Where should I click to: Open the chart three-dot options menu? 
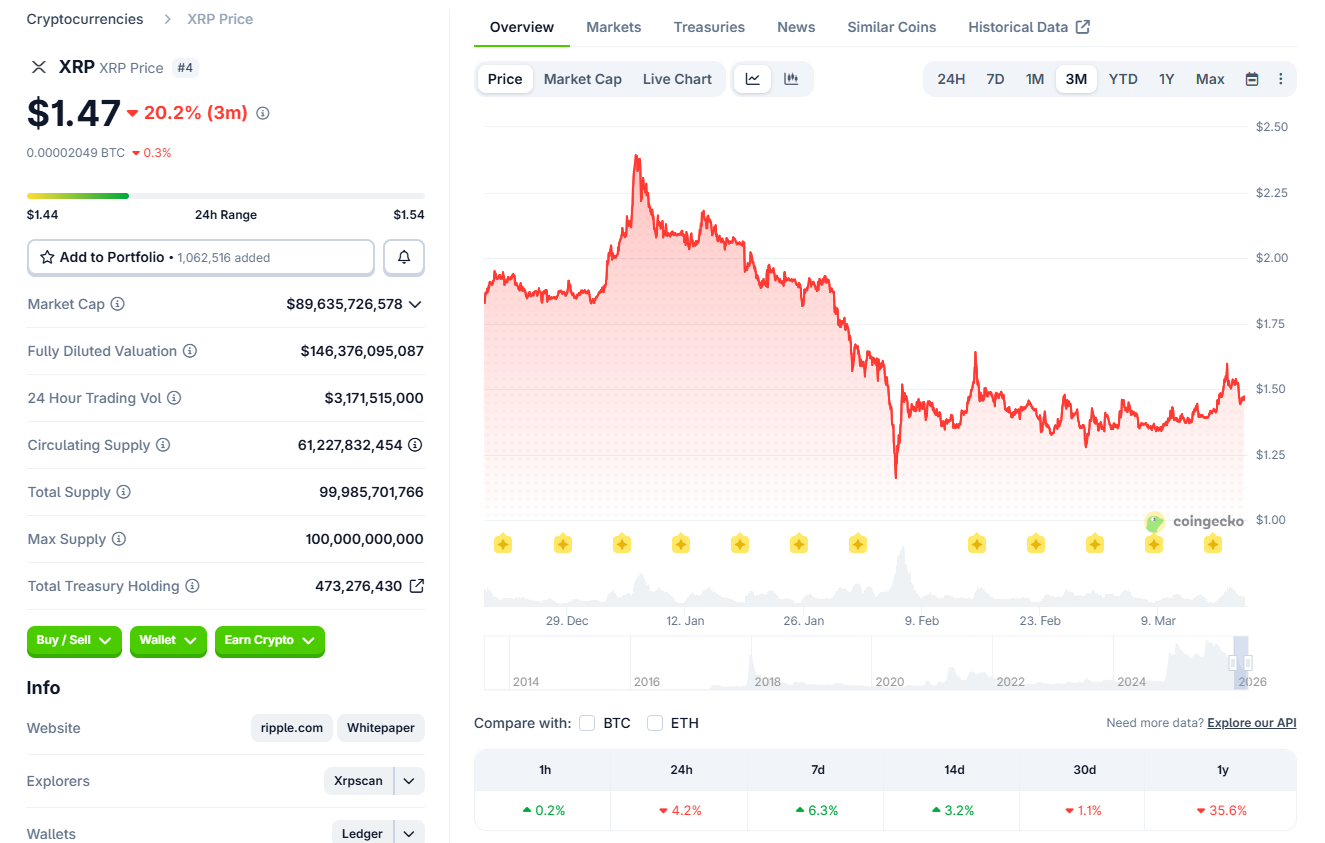(x=1281, y=78)
